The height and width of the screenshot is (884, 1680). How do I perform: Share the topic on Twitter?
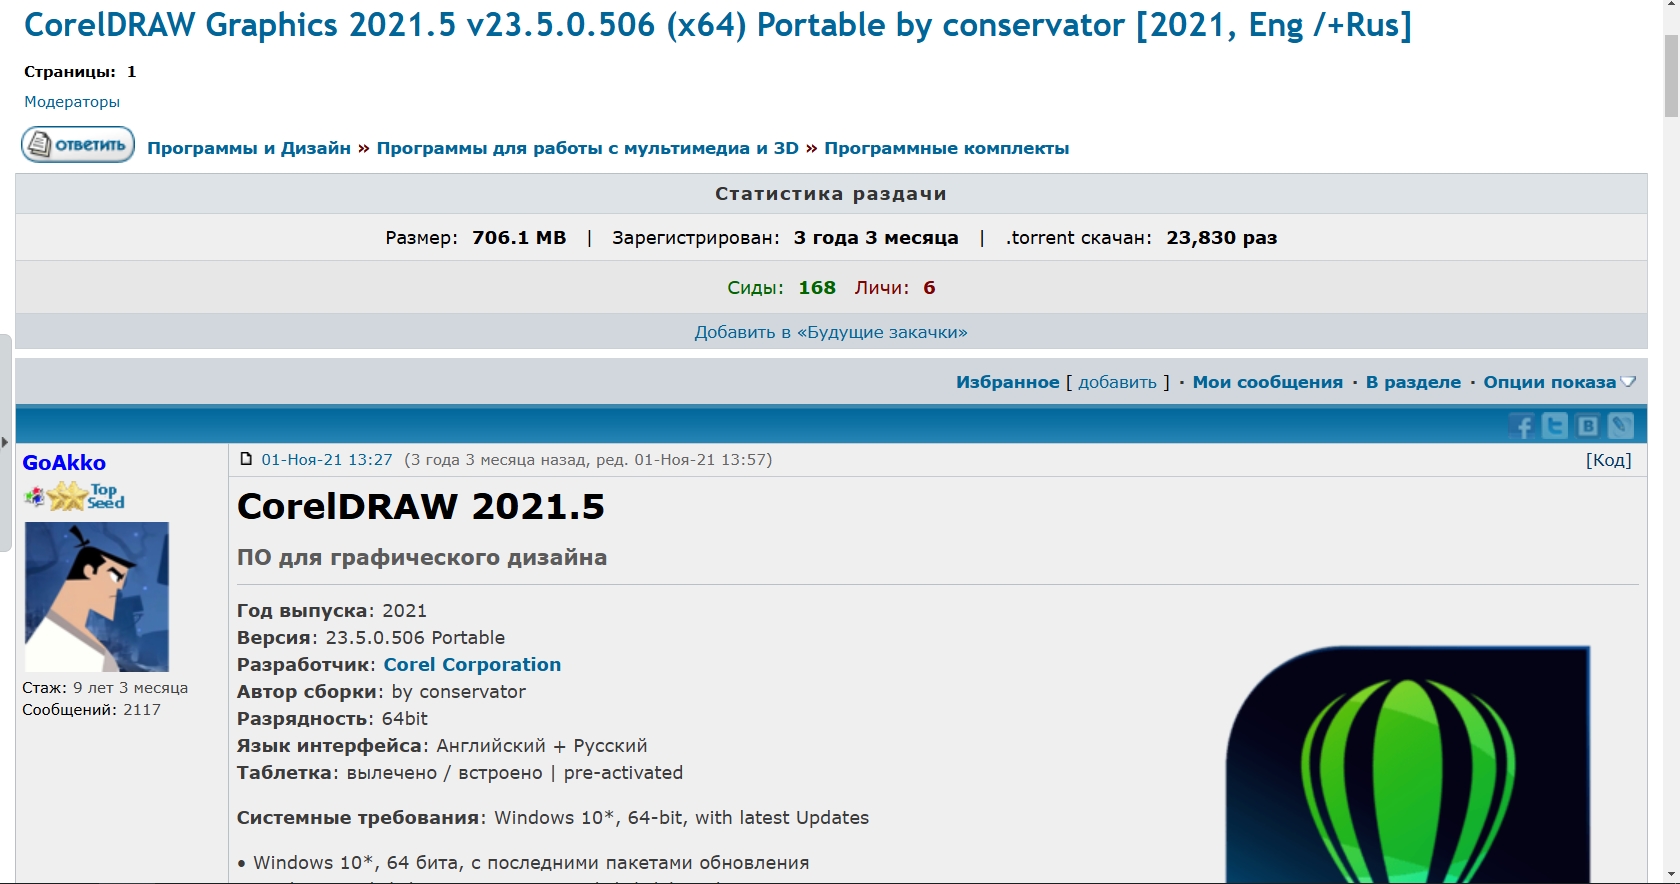1555,426
